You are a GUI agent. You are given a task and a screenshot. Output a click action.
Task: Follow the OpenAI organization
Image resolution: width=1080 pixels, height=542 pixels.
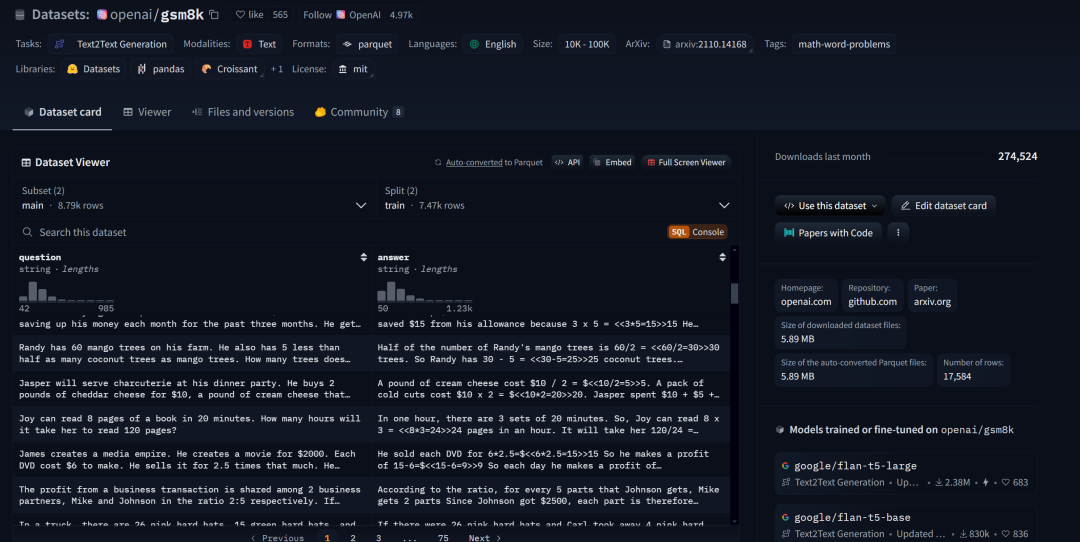342,14
